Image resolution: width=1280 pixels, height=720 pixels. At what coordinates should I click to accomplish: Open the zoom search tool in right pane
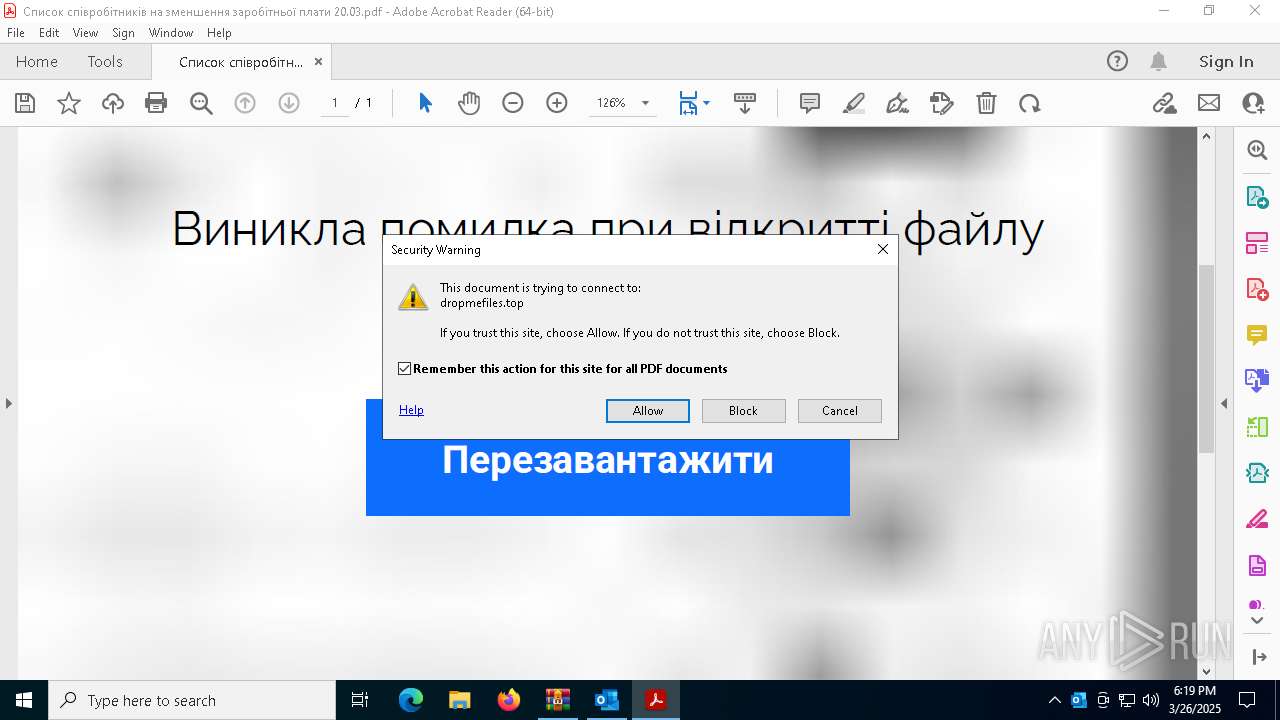(x=1257, y=150)
